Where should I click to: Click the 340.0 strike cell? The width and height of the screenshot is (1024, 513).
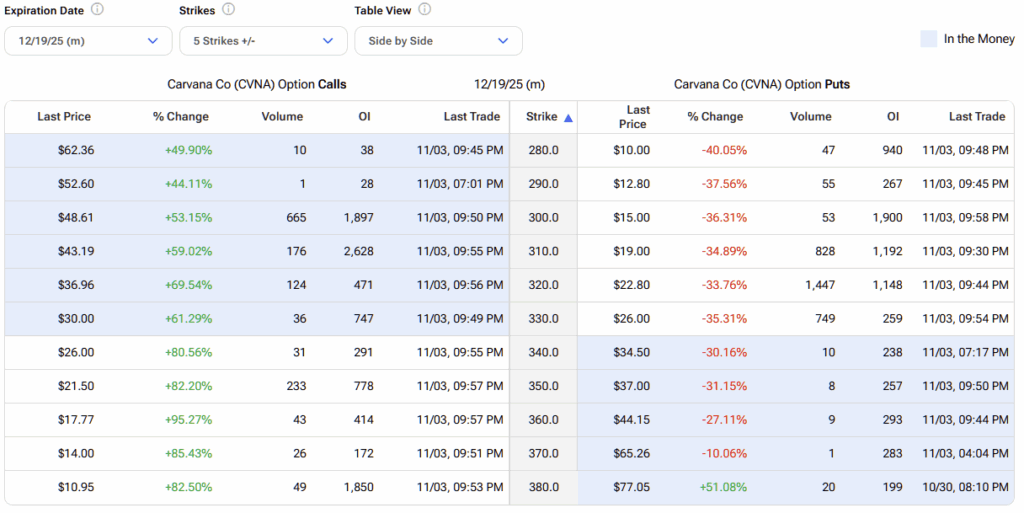click(543, 353)
